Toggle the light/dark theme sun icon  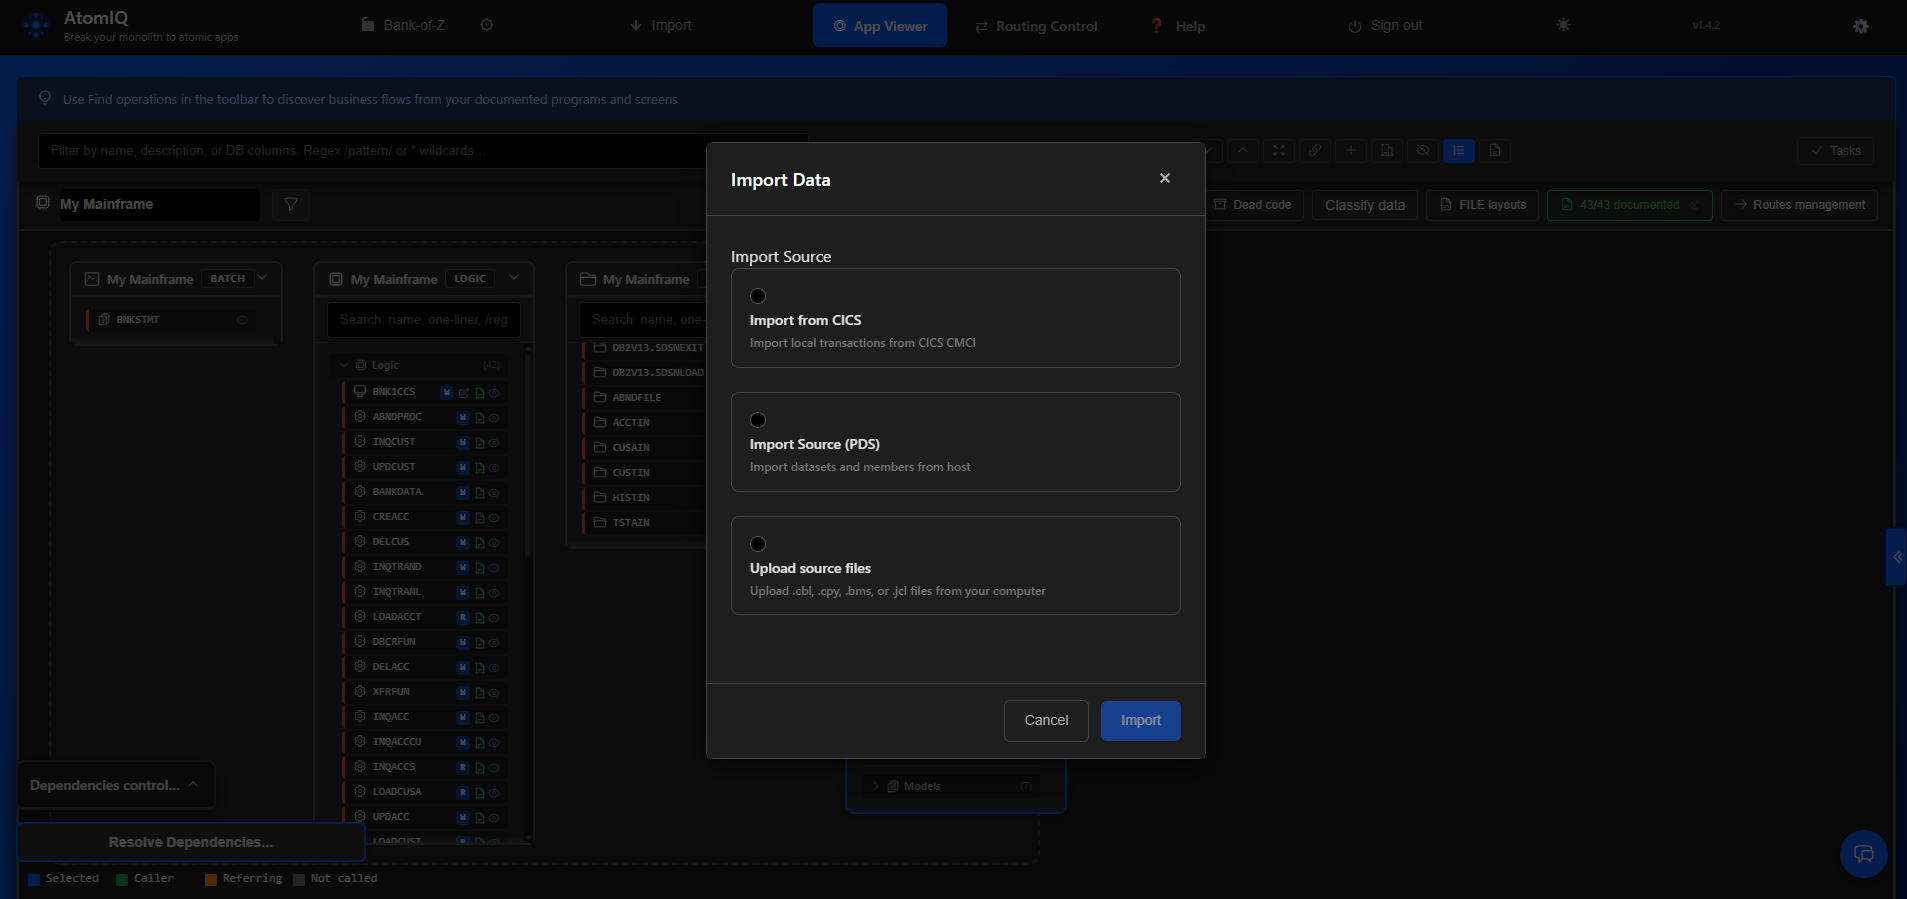1563,25
